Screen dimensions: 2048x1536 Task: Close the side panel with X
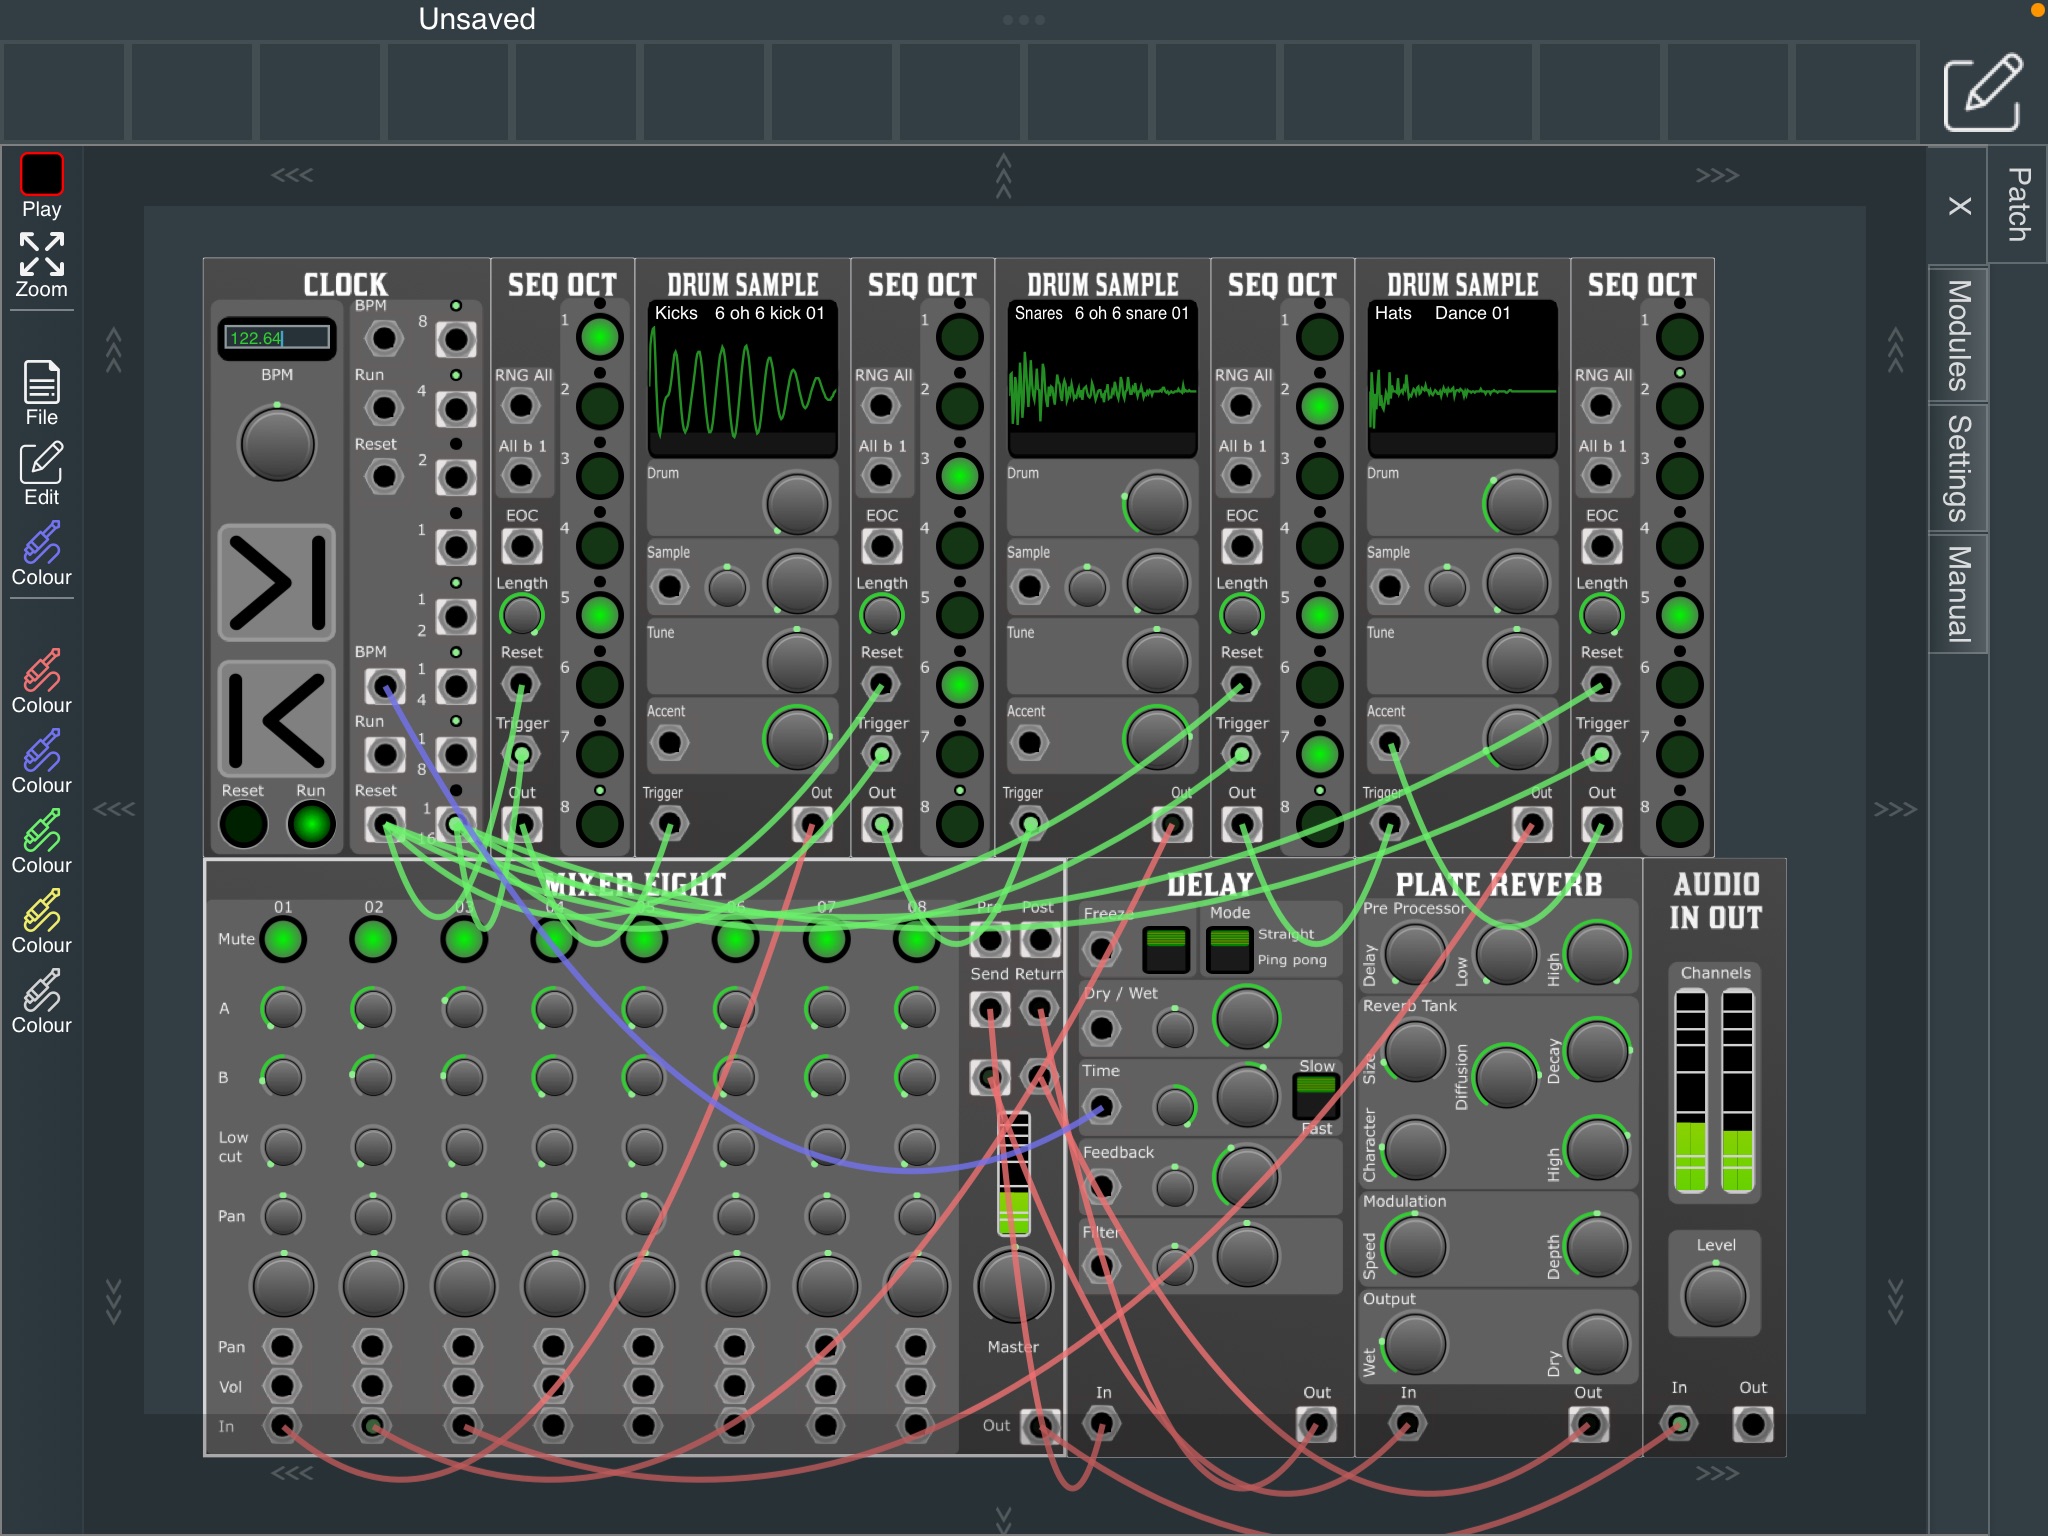point(1959,206)
